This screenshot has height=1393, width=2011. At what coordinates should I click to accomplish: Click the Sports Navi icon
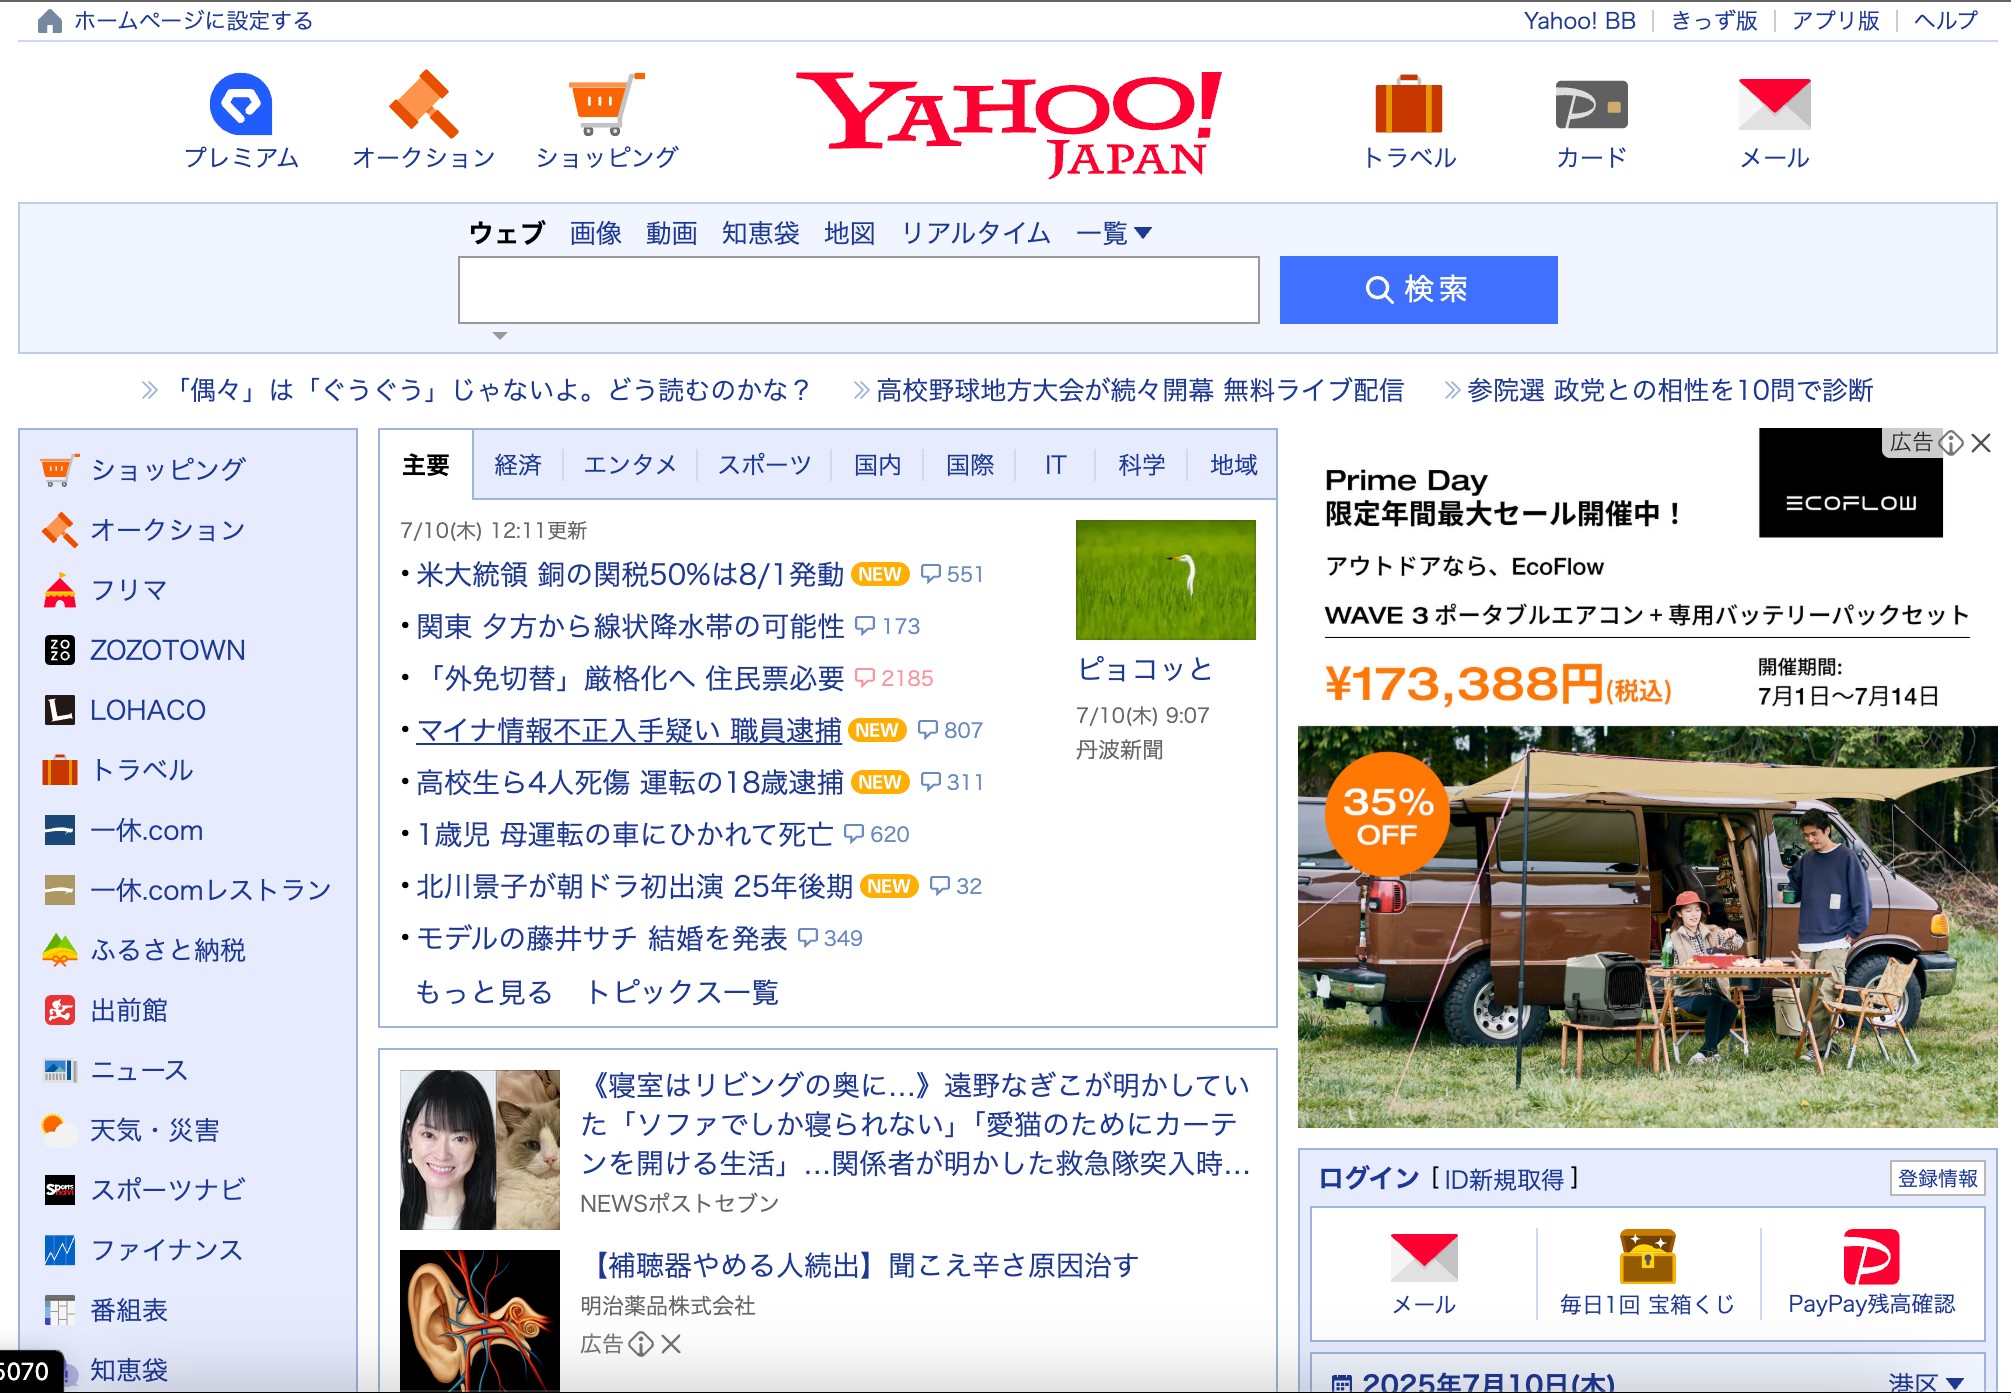(60, 1190)
